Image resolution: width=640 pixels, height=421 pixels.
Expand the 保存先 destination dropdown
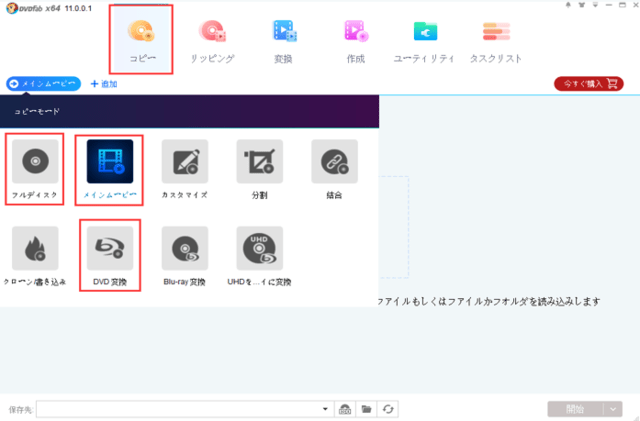tap(325, 409)
